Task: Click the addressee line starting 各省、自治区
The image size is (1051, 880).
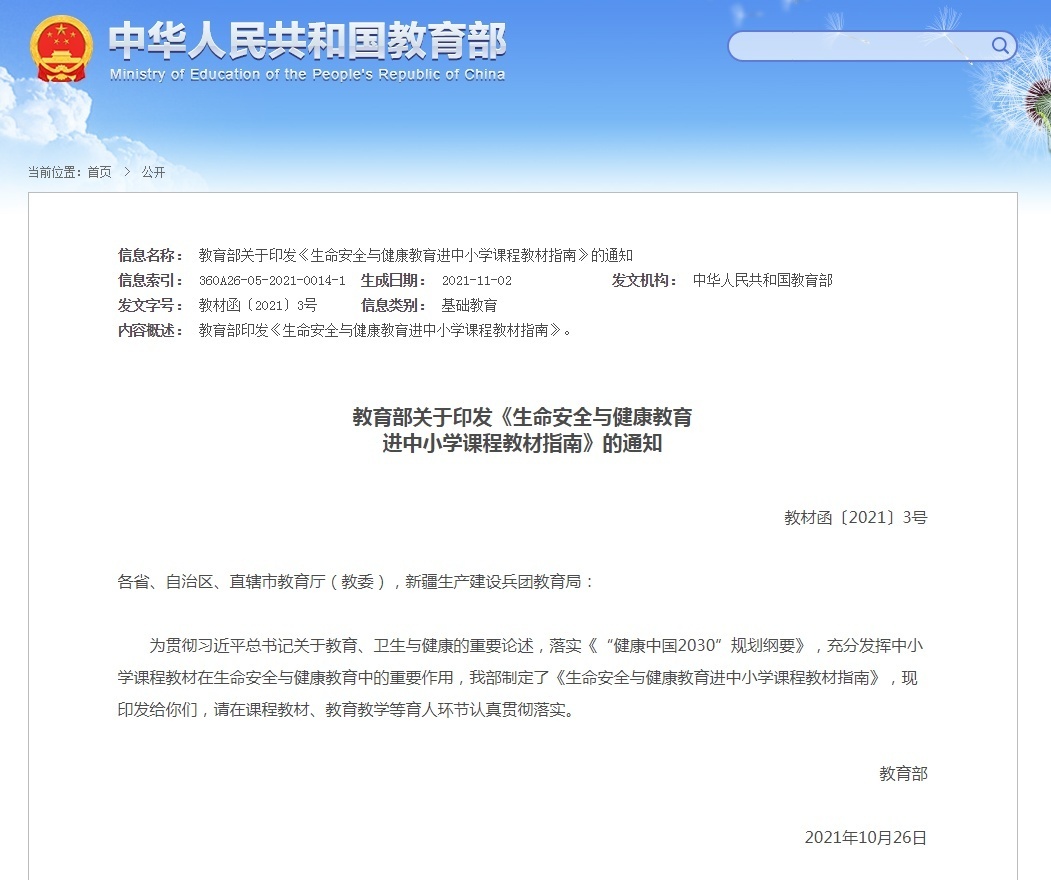Action: 356,582
